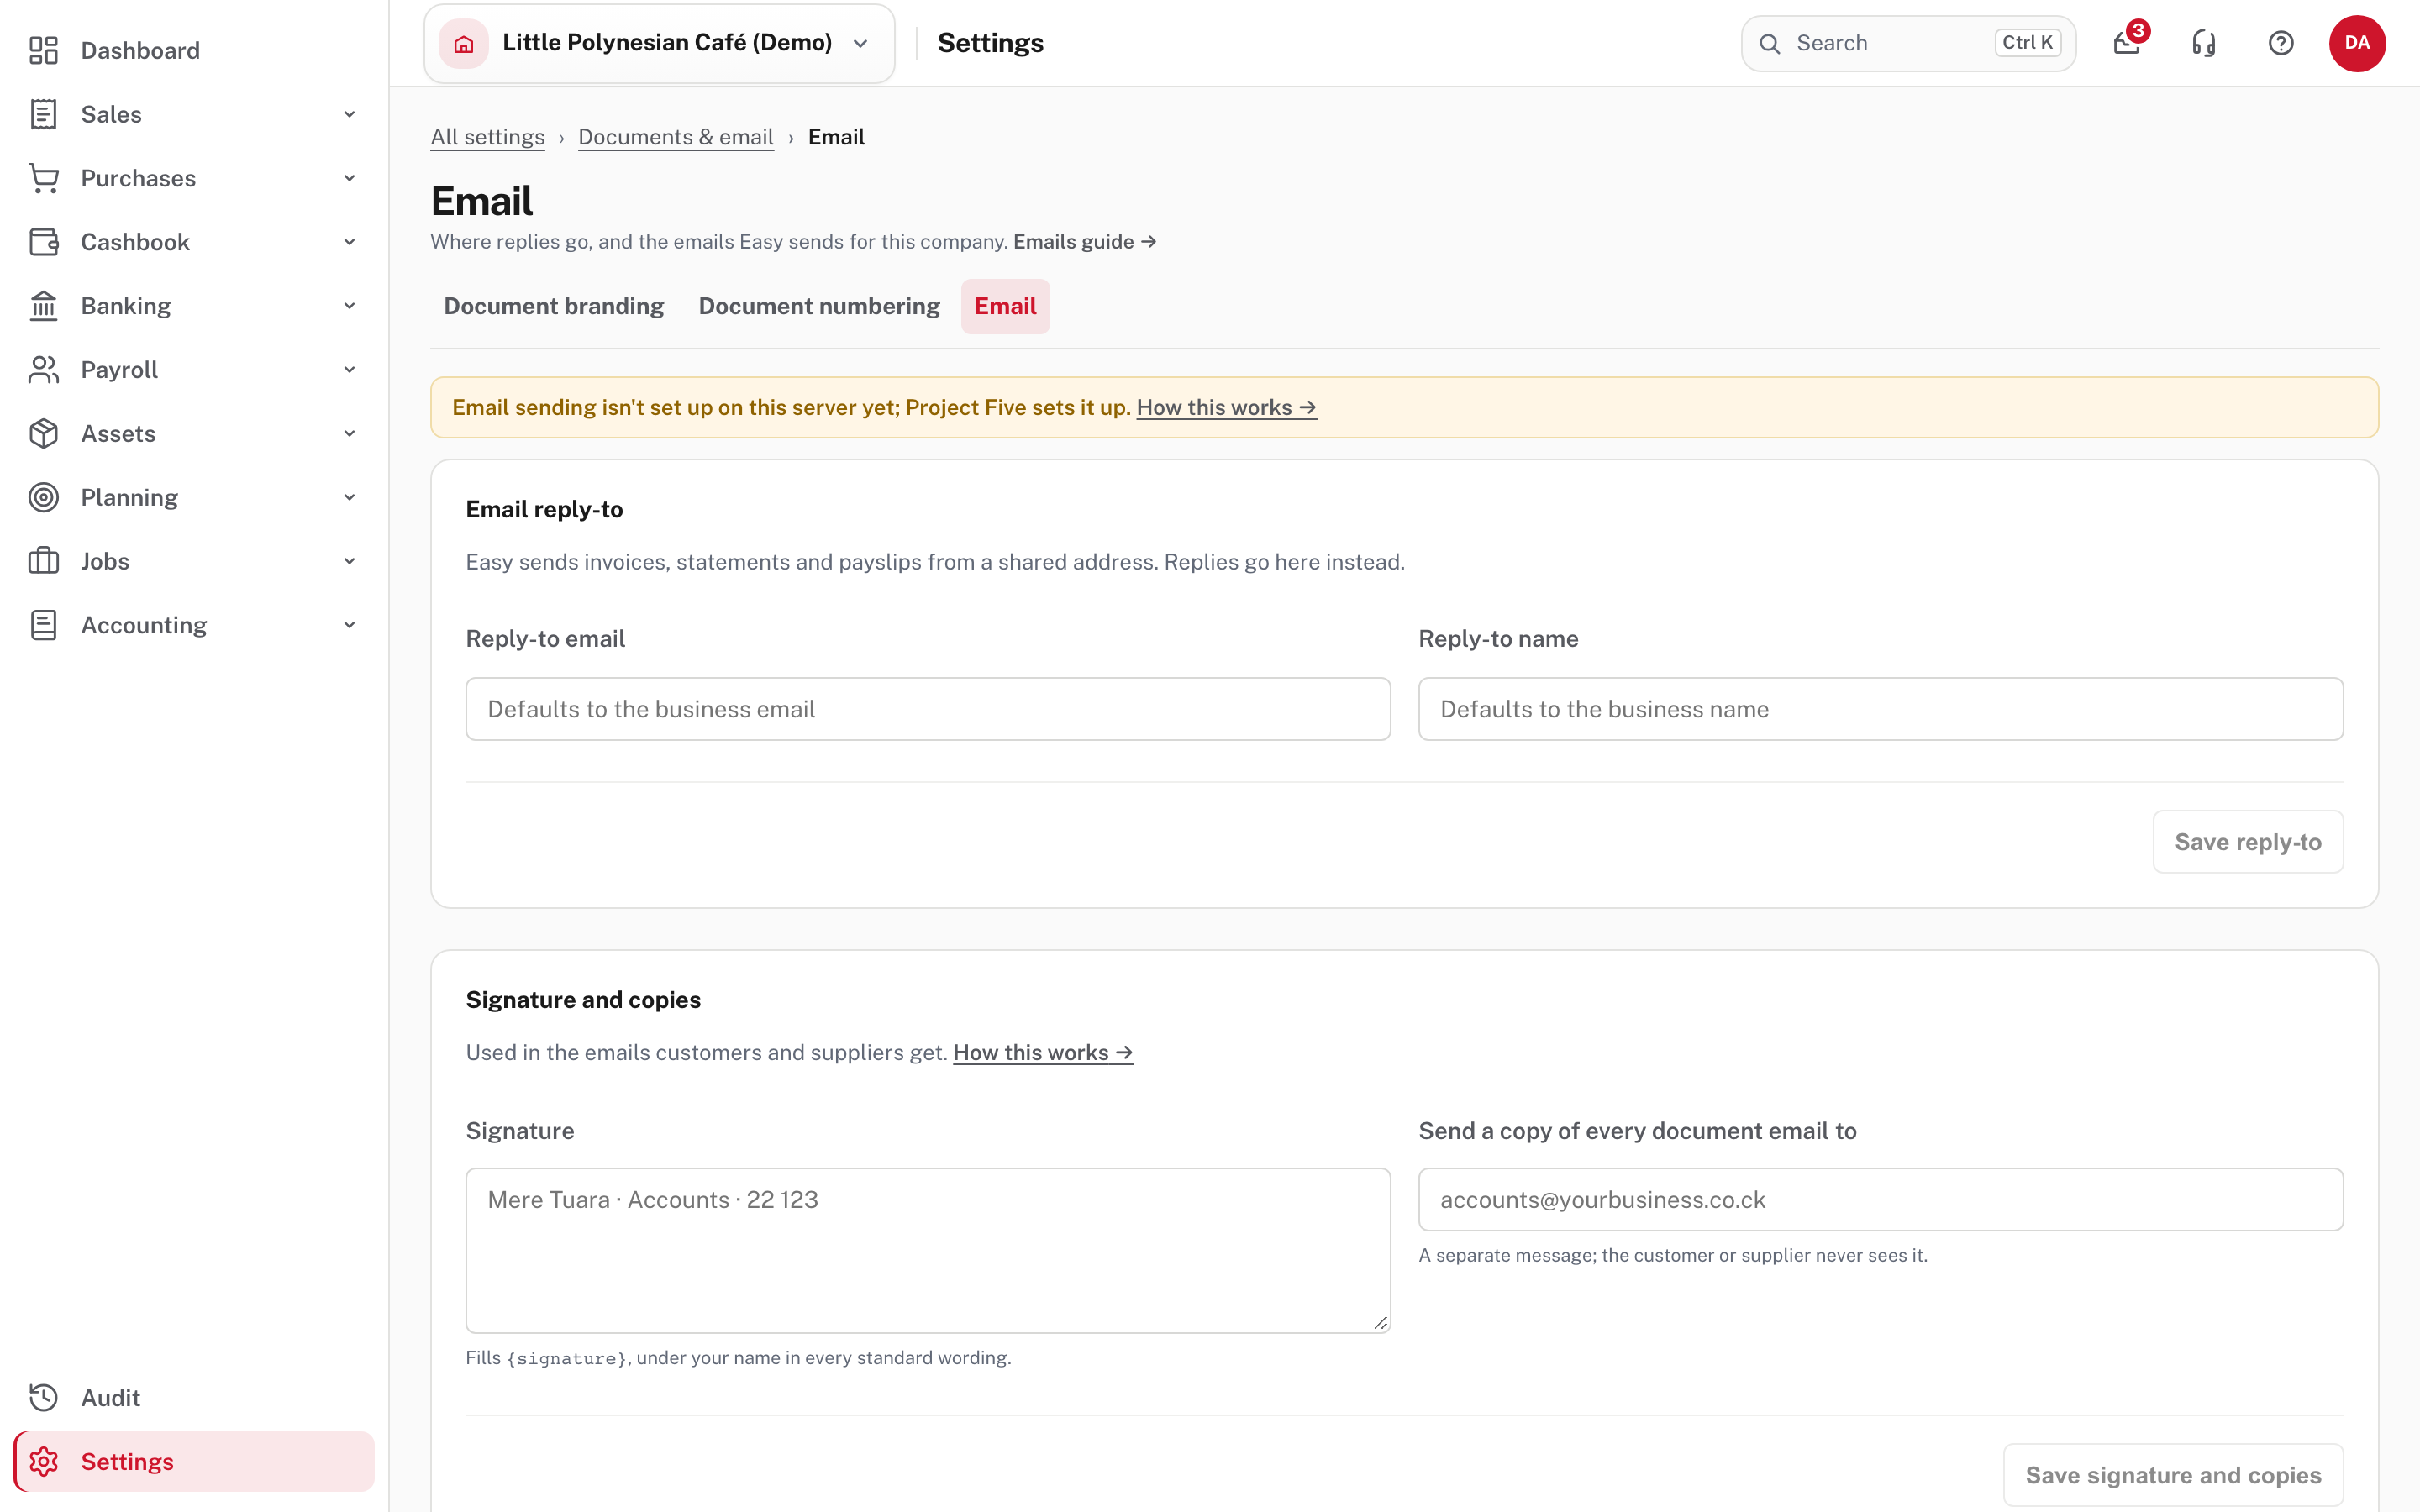This screenshot has height=1512, width=2420.
Task: Expand the Planning menu chevron
Action: [x=349, y=497]
